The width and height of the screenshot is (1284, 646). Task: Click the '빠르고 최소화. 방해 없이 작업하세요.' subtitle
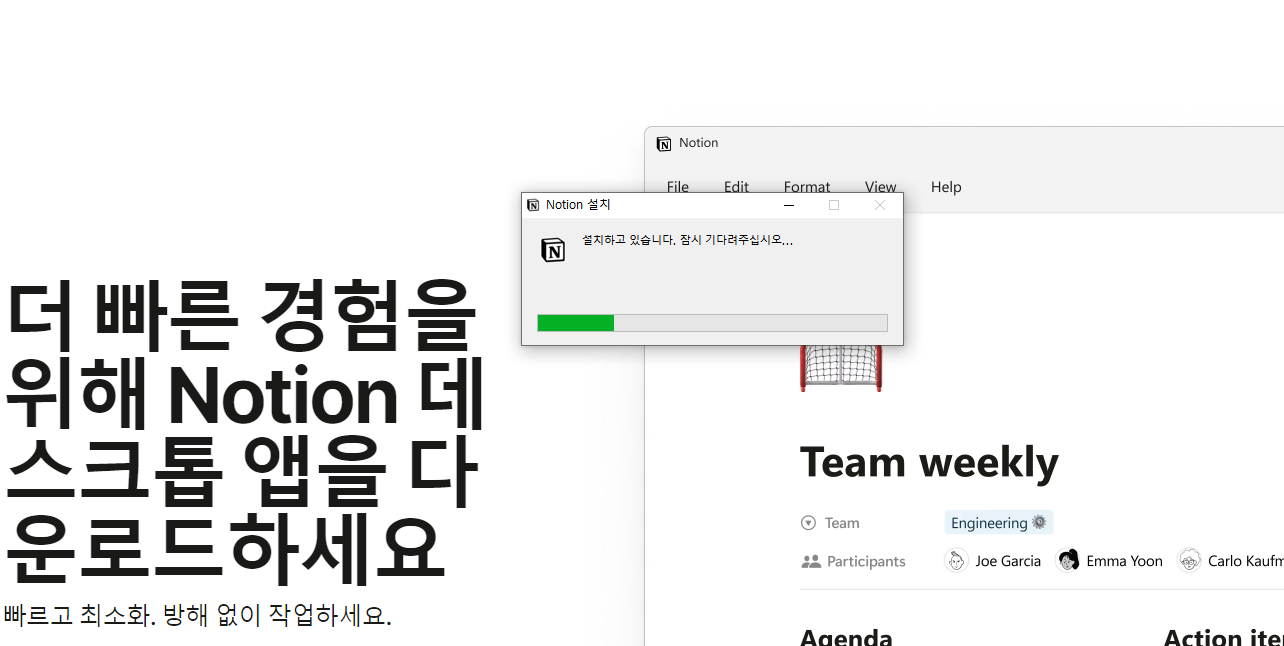(x=197, y=615)
